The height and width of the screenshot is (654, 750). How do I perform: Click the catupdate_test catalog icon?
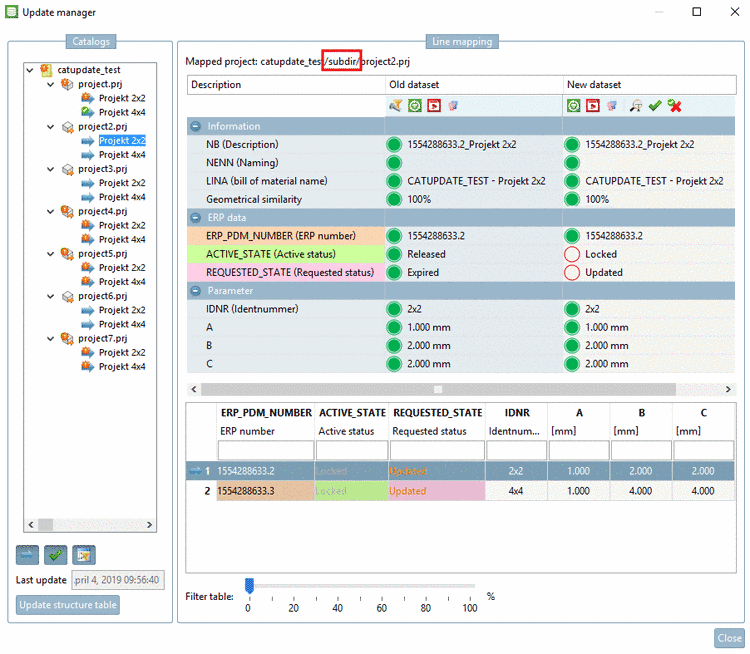pos(46,70)
